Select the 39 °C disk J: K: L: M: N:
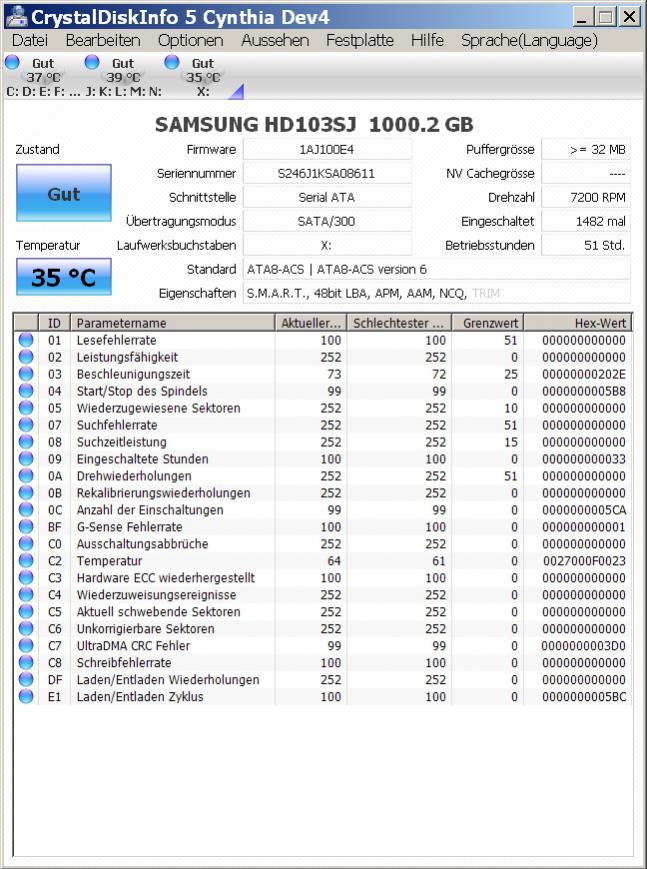The width and height of the screenshot is (647, 869). click(123, 77)
